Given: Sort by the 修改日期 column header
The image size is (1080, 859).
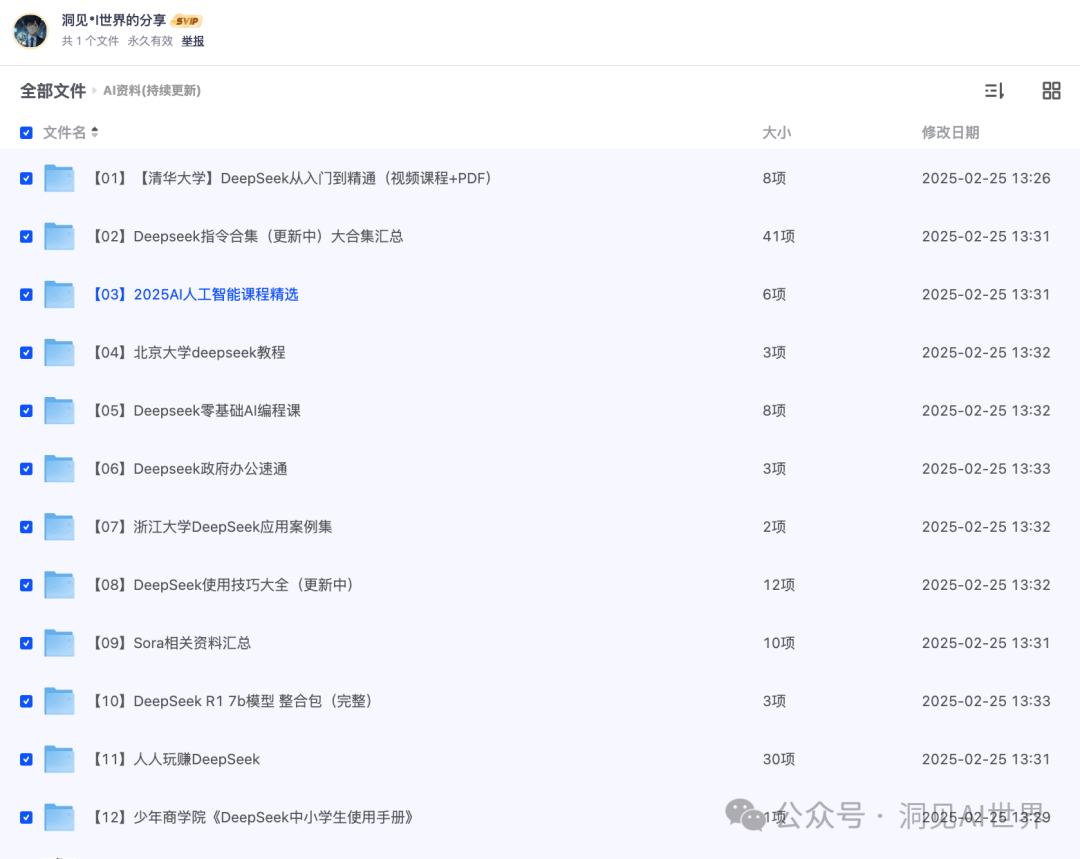Looking at the screenshot, I should (x=951, y=132).
